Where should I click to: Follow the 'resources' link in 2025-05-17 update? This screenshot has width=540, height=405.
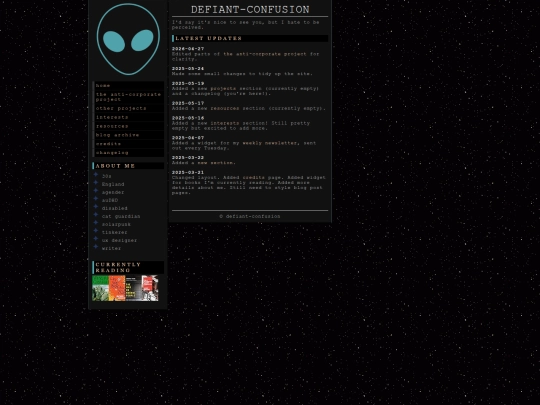coord(225,108)
